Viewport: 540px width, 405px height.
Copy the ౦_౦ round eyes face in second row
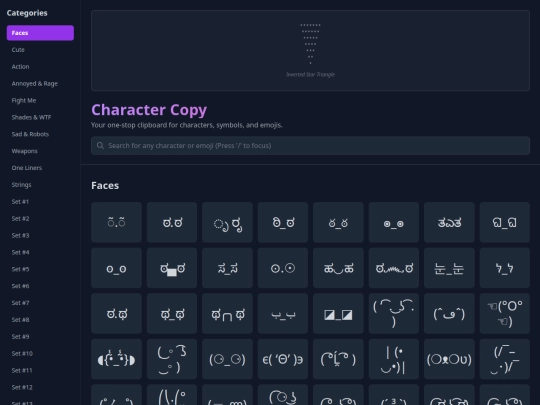116,268
